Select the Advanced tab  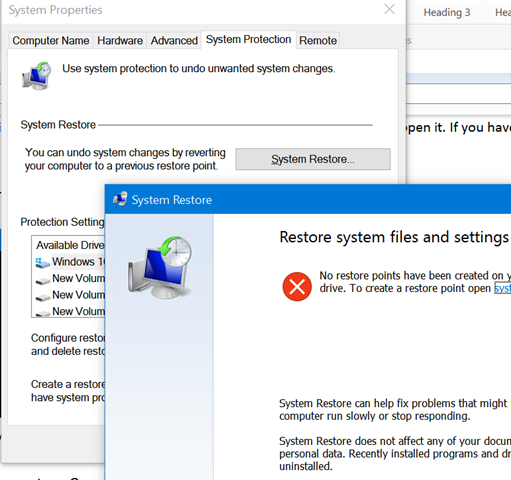pos(174,41)
